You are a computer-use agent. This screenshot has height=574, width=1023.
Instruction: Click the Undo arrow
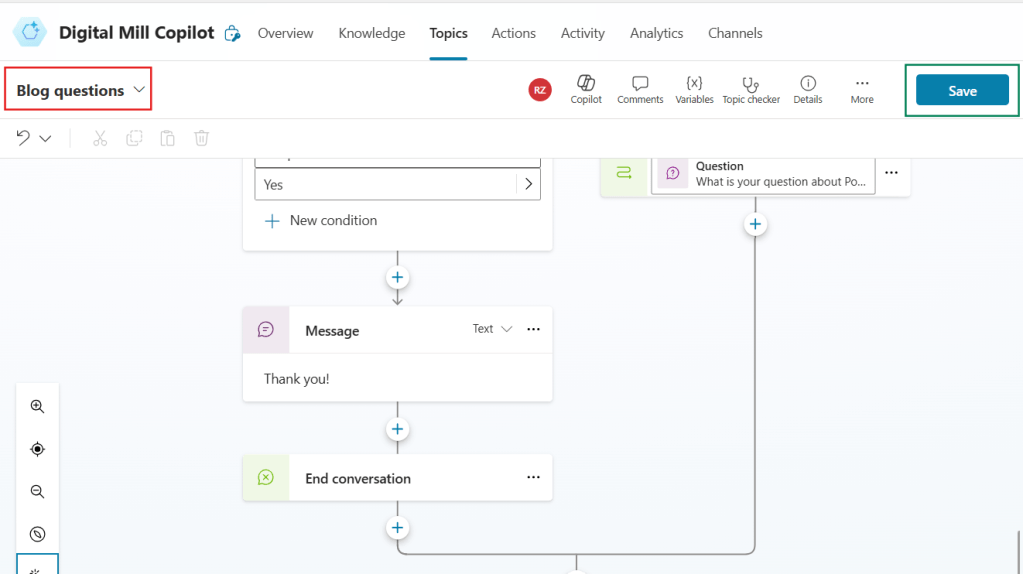point(23,138)
